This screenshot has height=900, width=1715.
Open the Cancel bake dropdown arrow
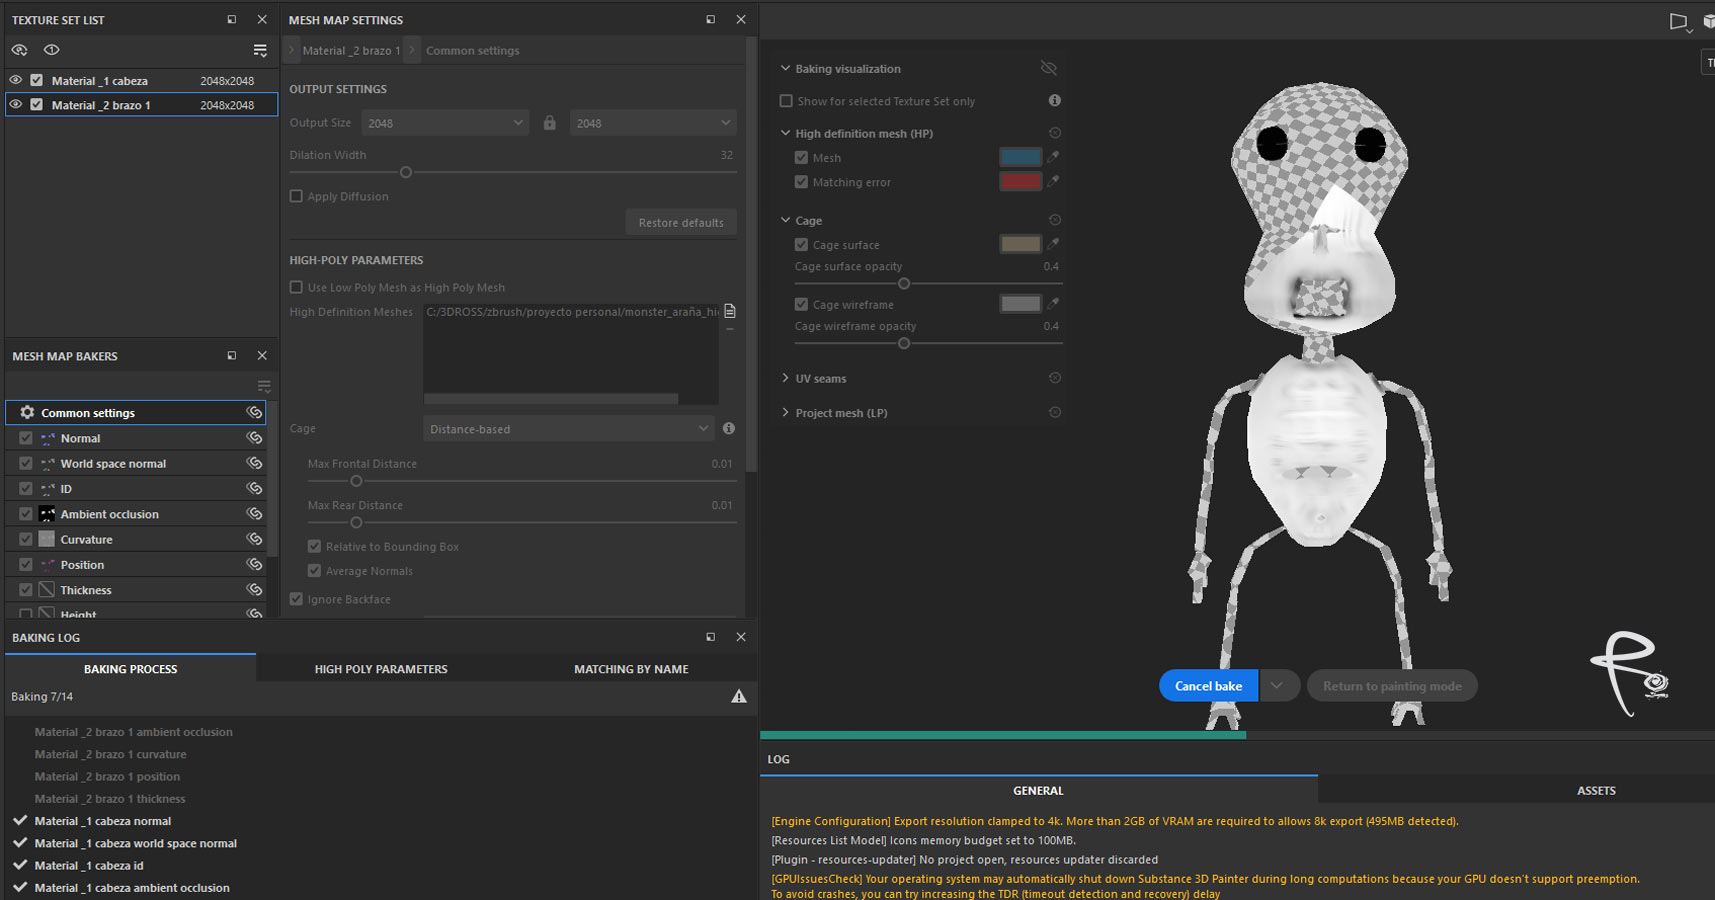(1277, 686)
